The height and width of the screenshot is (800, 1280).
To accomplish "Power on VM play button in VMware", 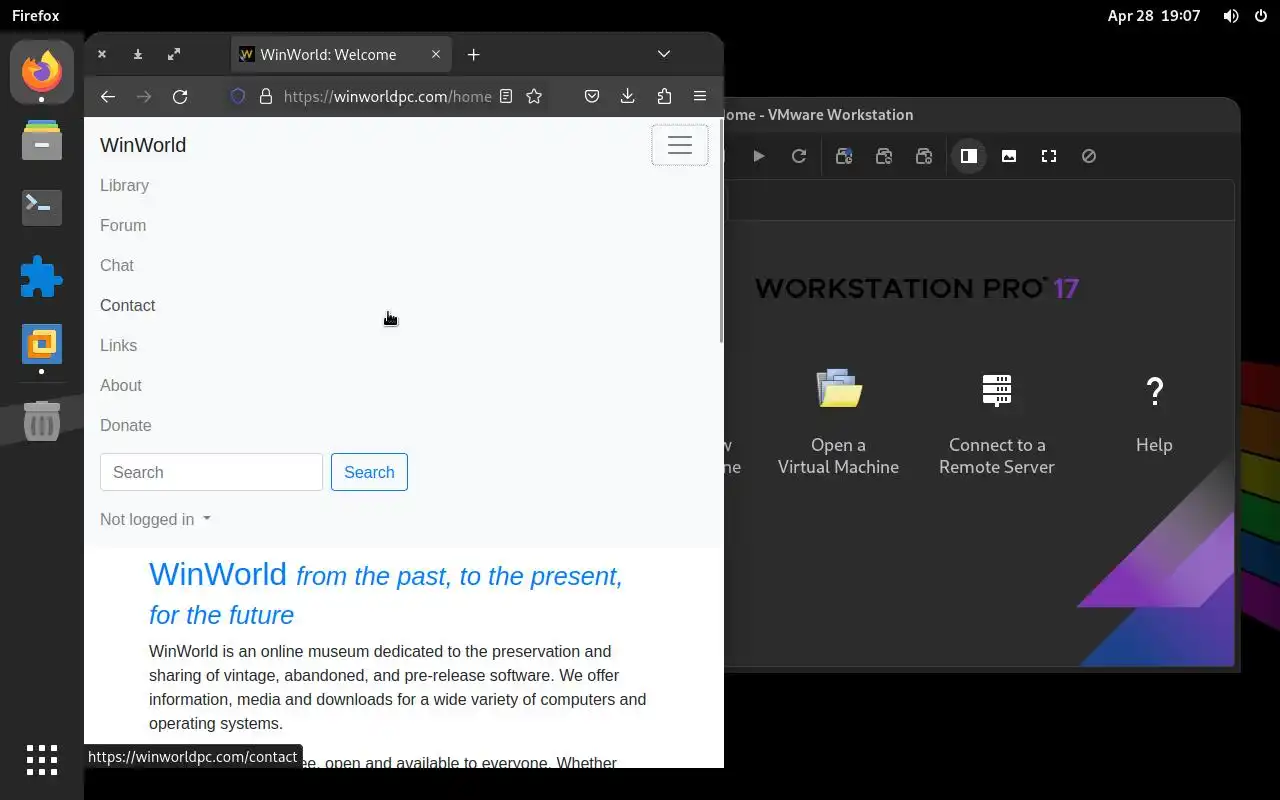I will [758, 156].
